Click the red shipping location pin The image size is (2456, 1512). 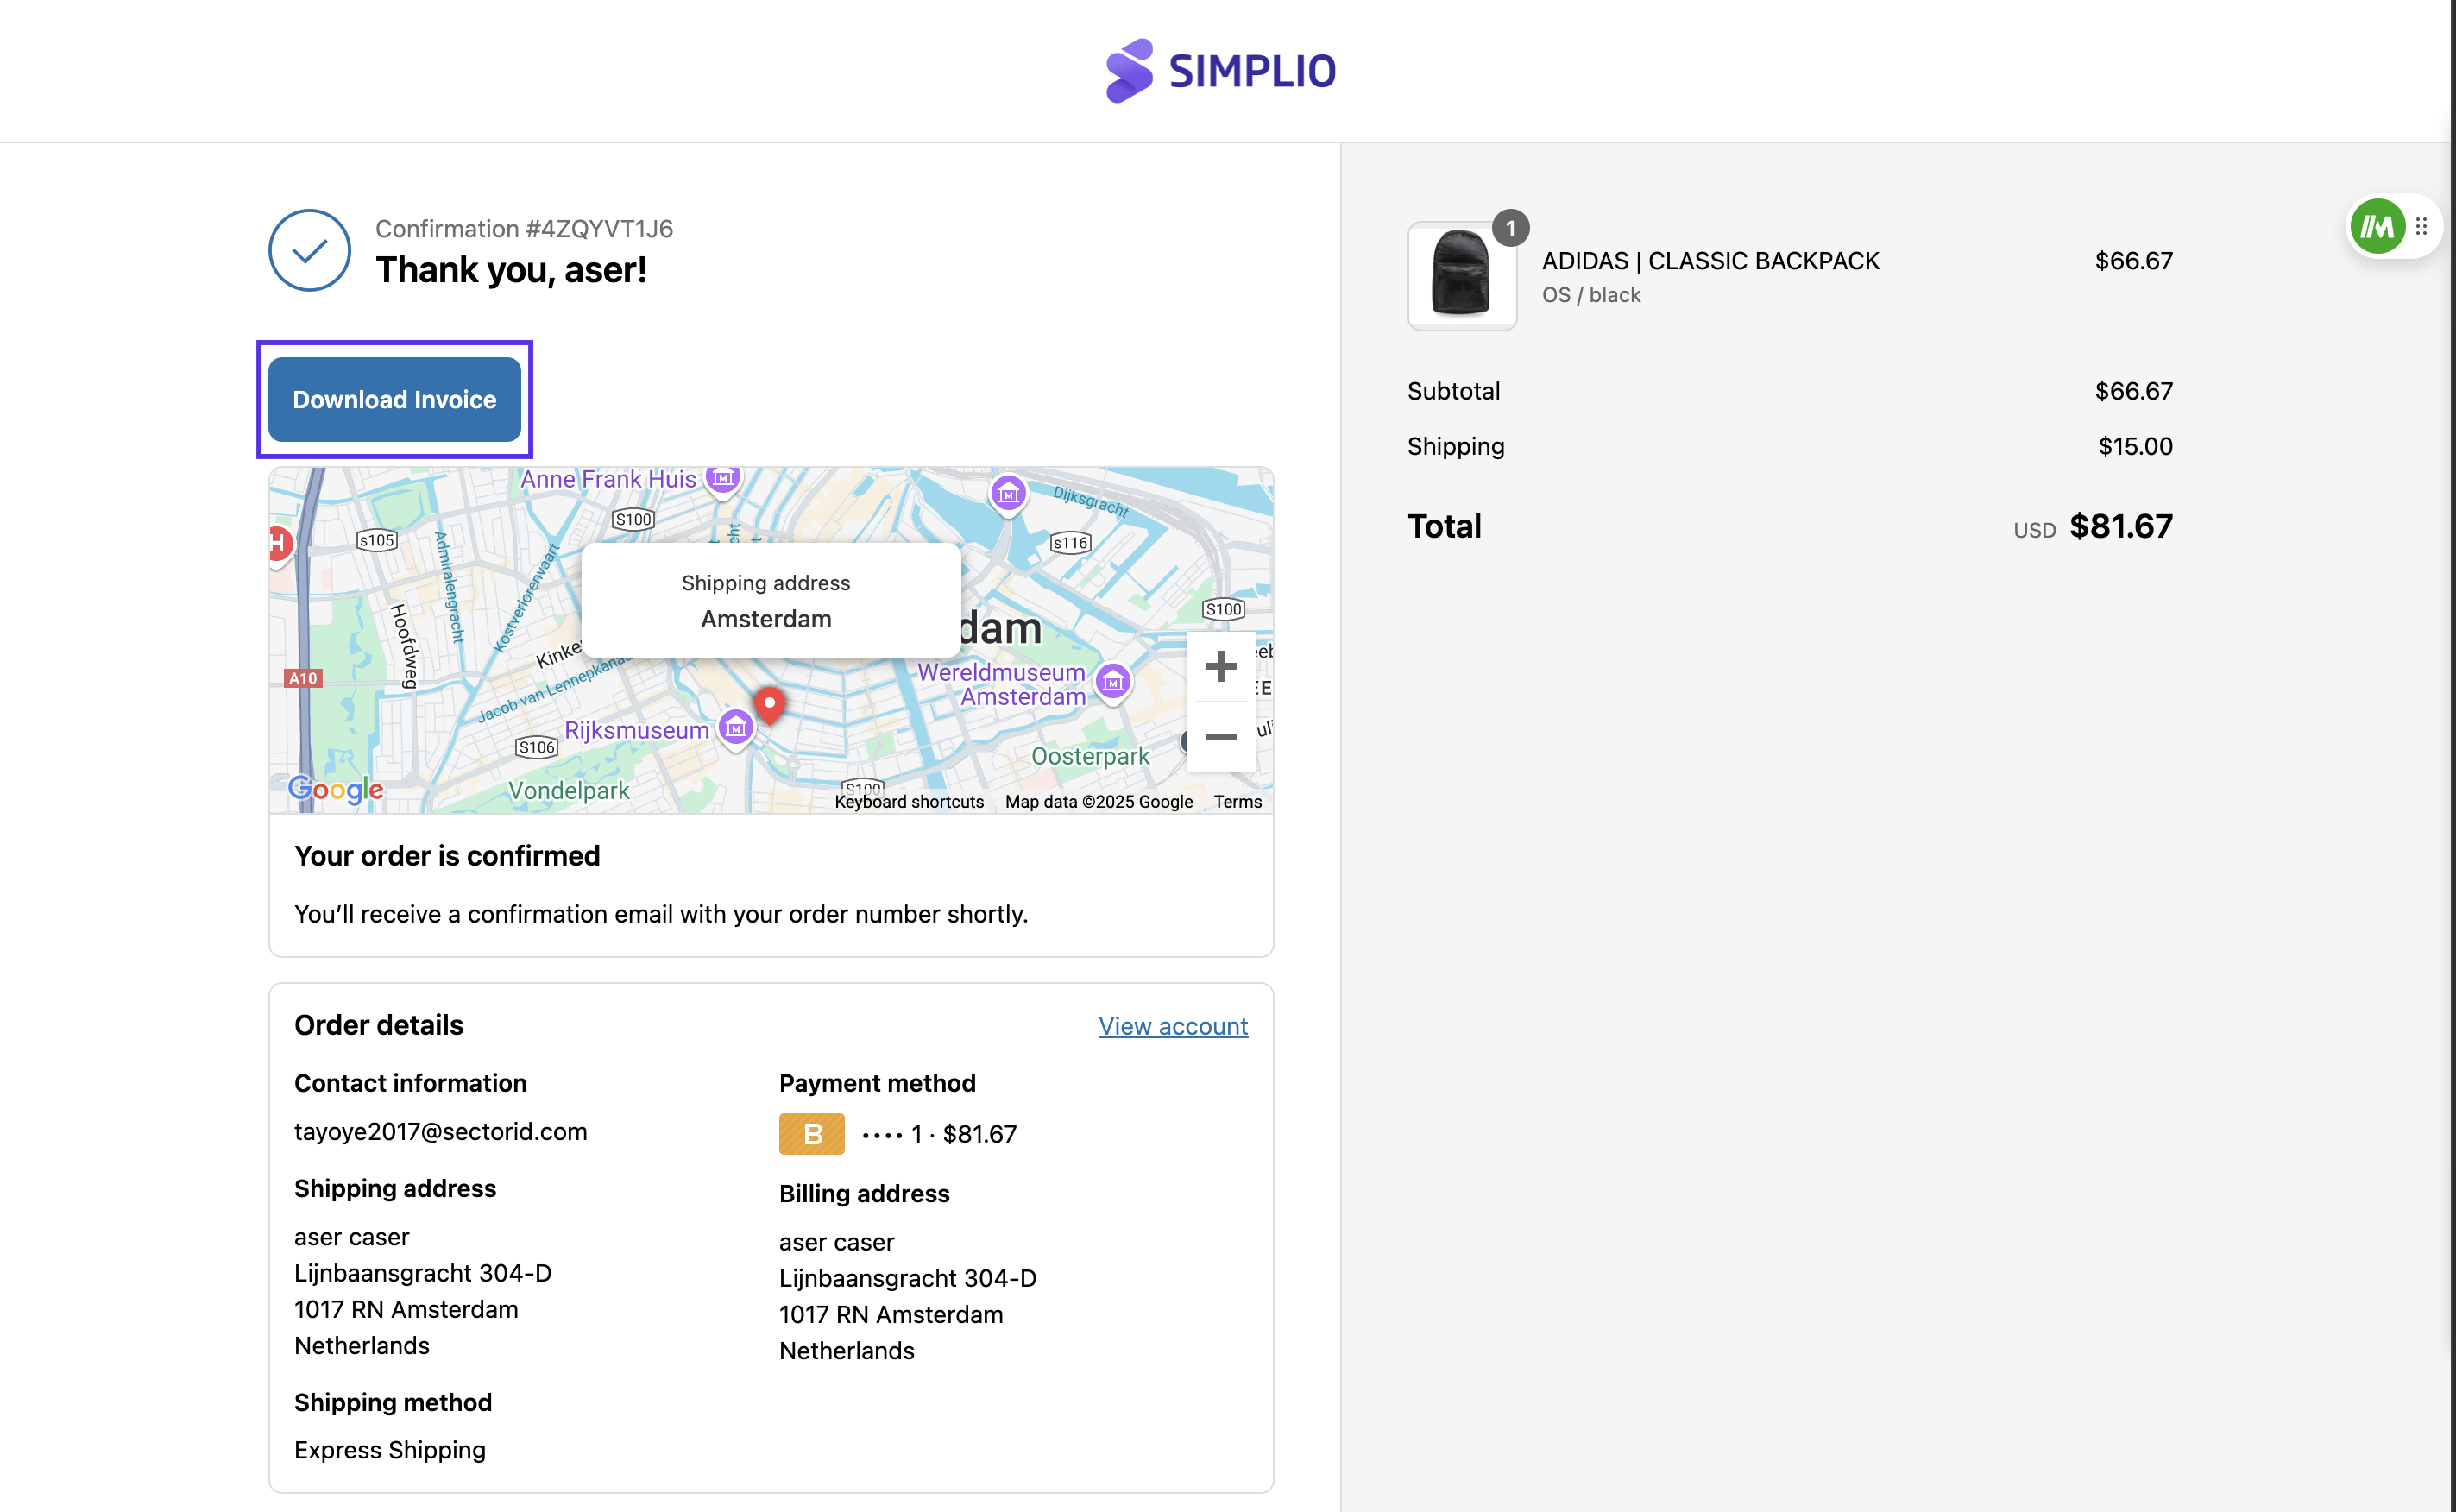(x=769, y=703)
